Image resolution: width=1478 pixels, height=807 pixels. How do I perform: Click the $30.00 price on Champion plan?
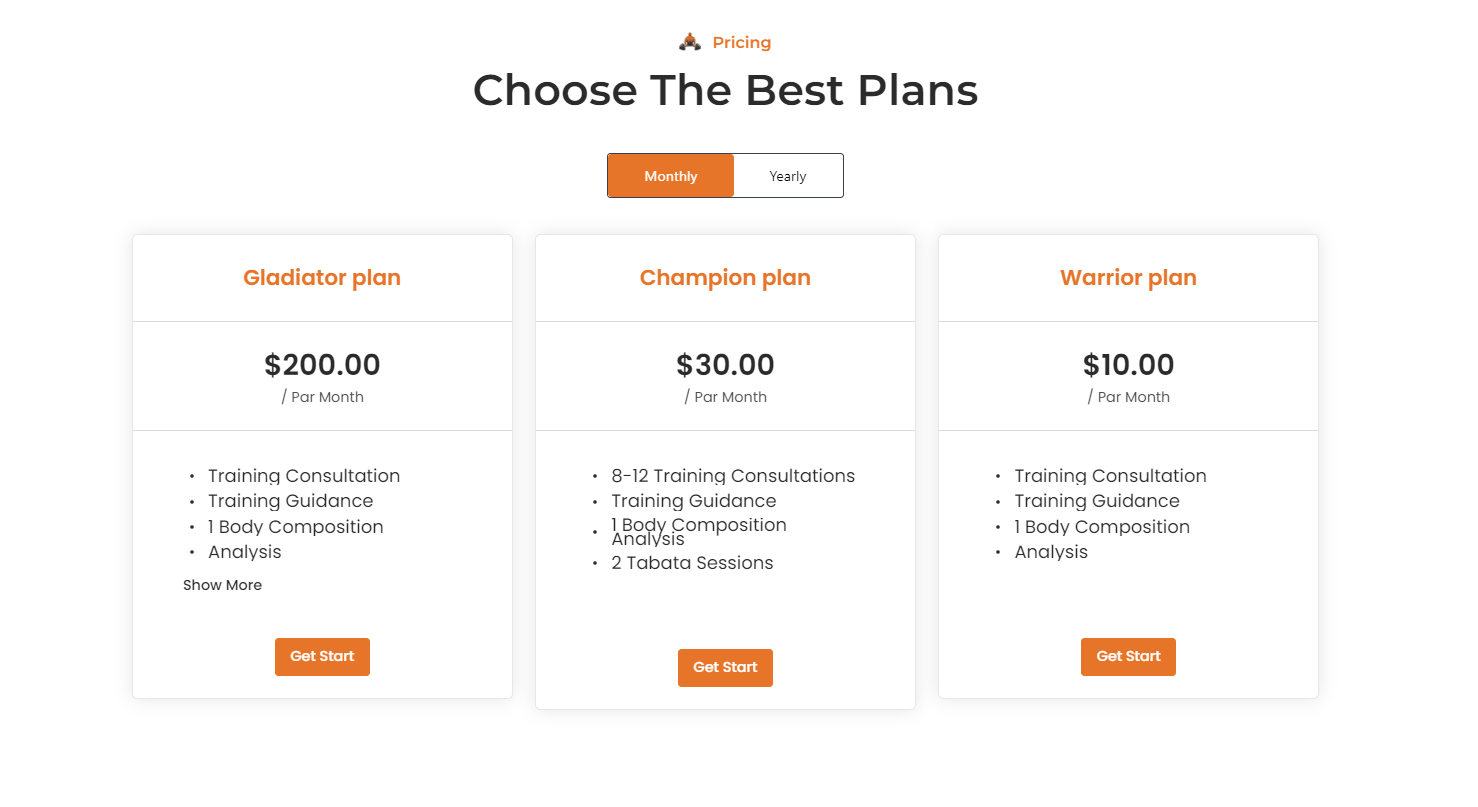pos(725,365)
